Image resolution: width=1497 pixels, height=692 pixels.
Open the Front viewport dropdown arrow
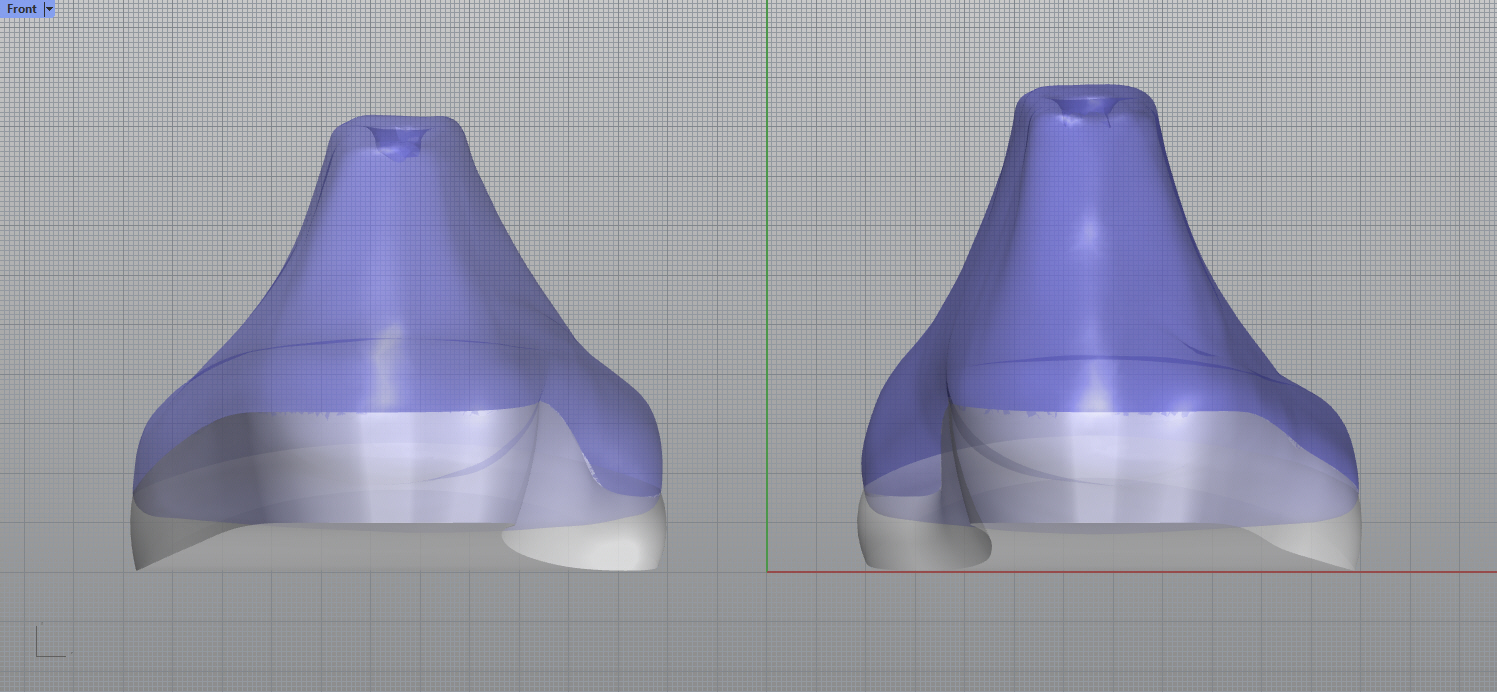coord(49,8)
